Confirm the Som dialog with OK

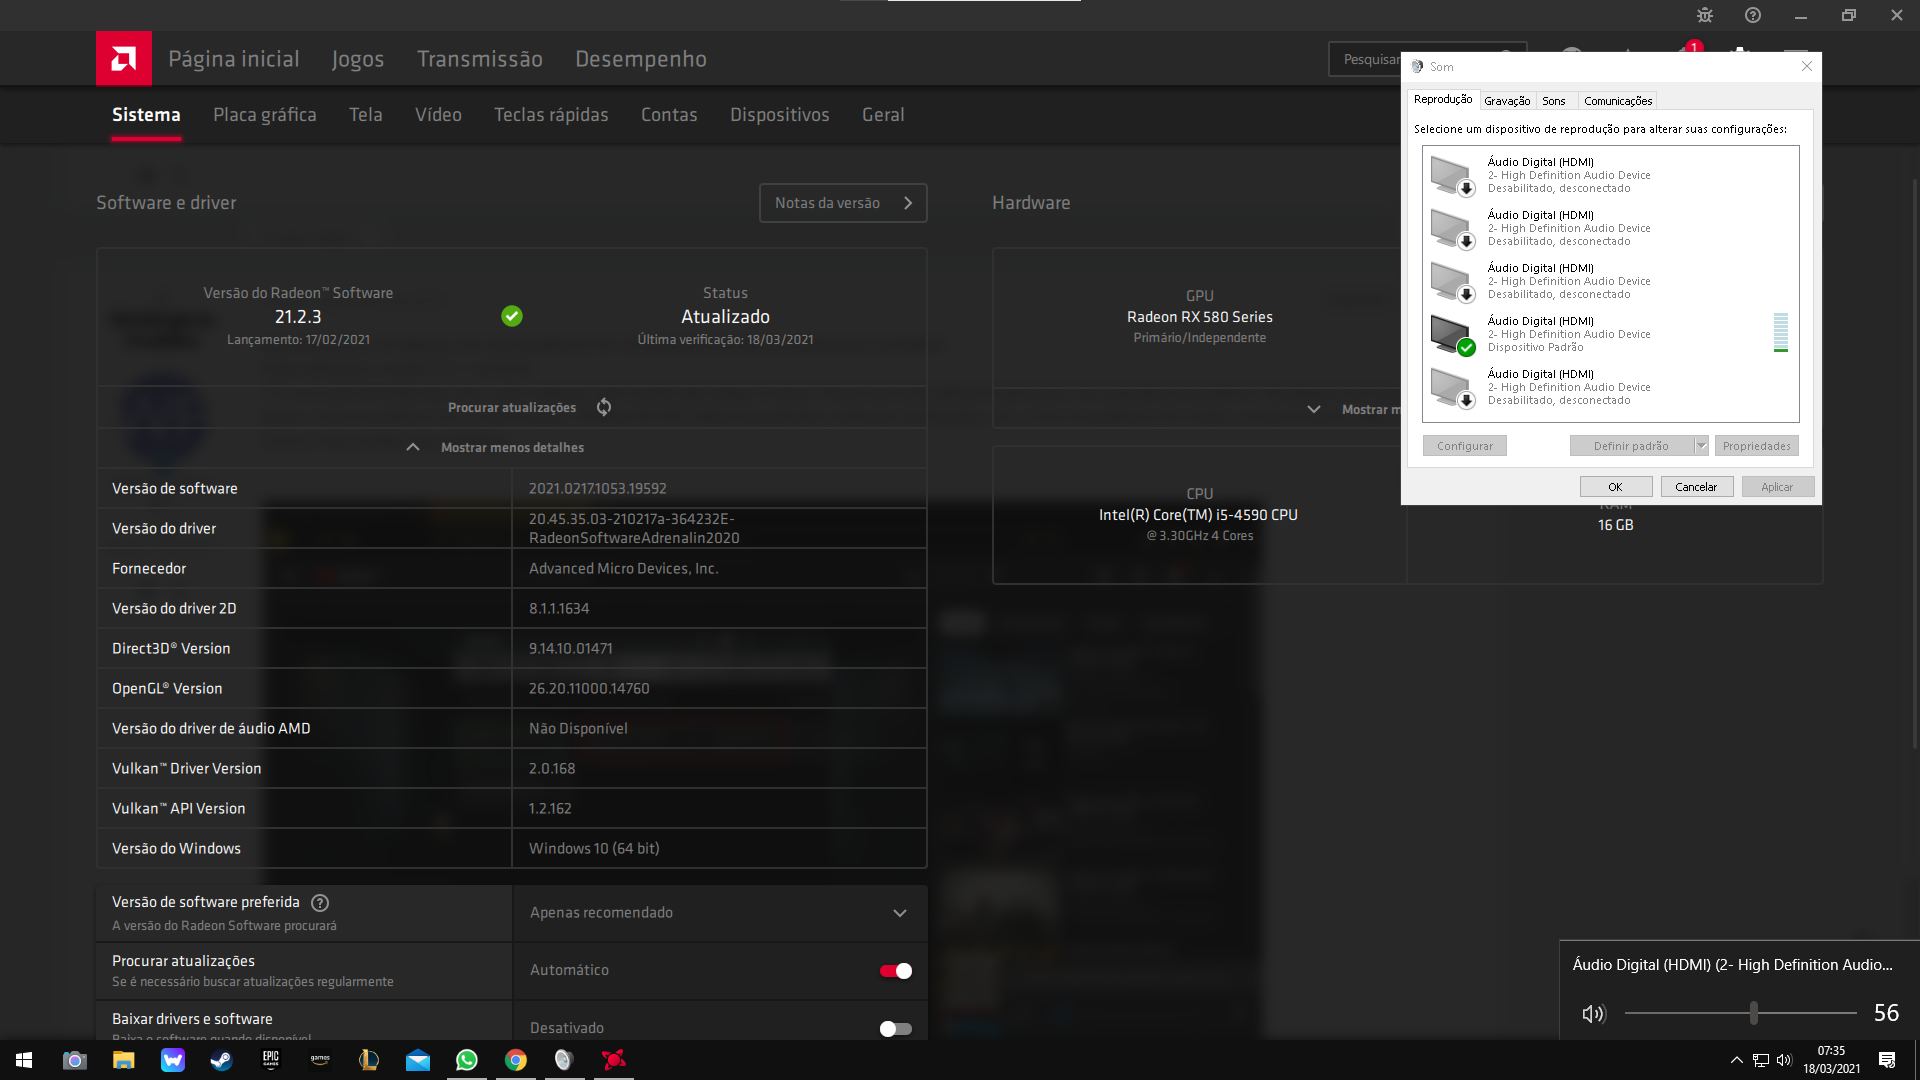(1615, 487)
